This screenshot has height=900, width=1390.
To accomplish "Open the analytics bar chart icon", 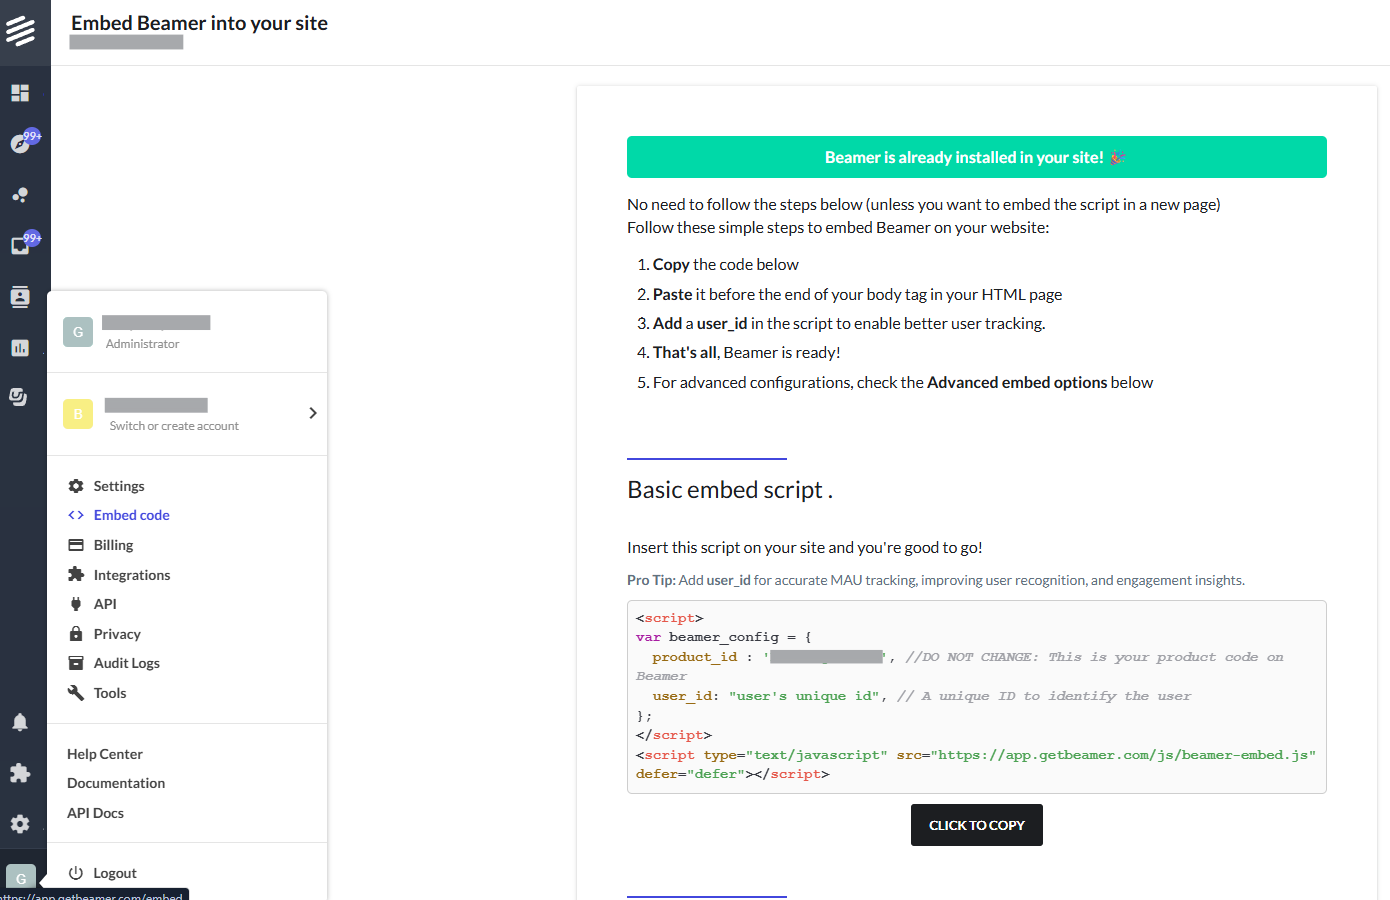I will tap(20, 348).
